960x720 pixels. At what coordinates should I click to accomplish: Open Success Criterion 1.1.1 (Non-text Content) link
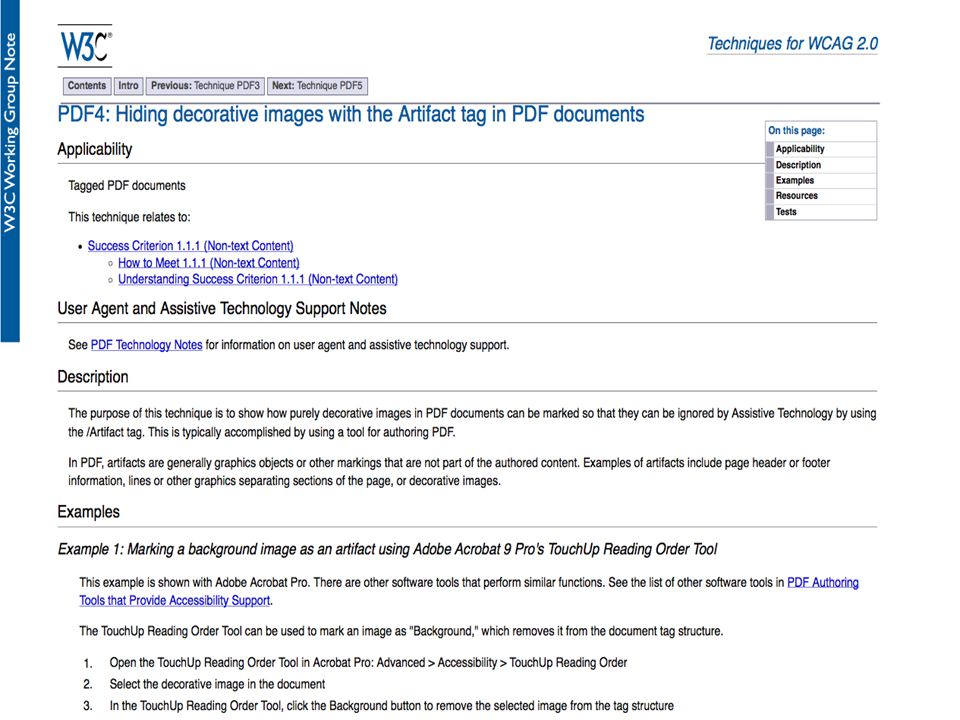(190, 246)
